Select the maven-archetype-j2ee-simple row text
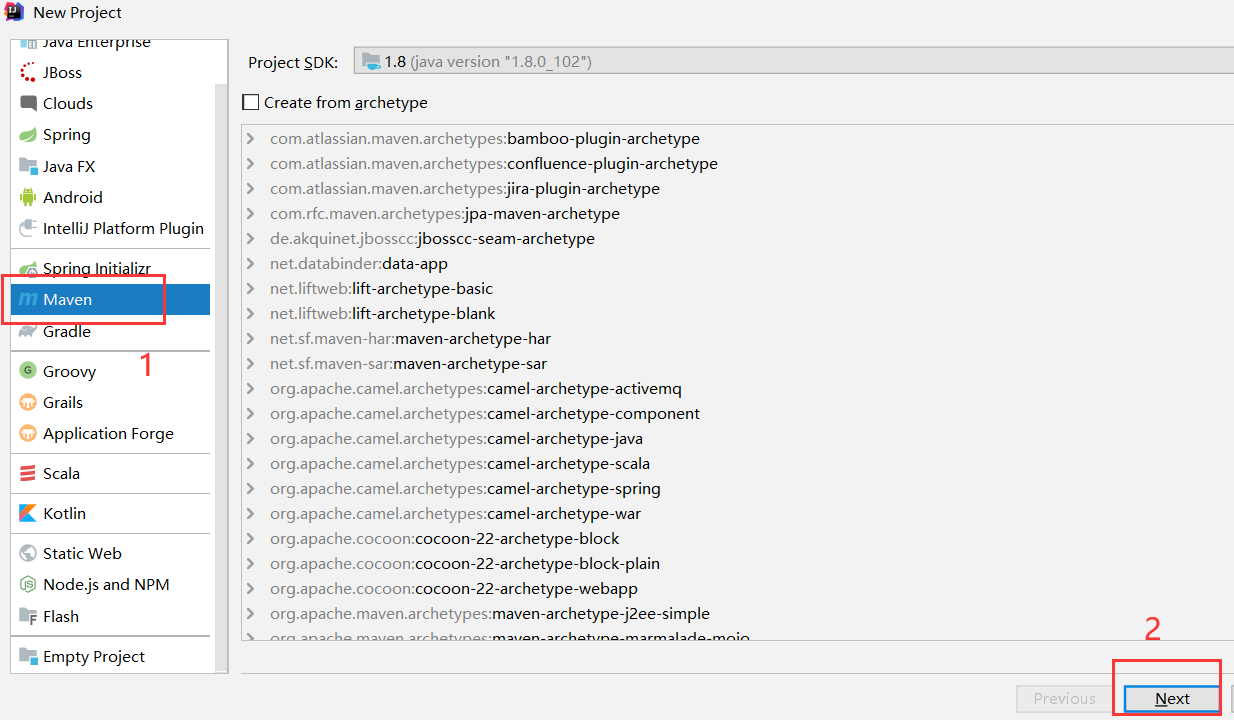The width and height of the screenshot is (1234, 720). tap(490, 614)
